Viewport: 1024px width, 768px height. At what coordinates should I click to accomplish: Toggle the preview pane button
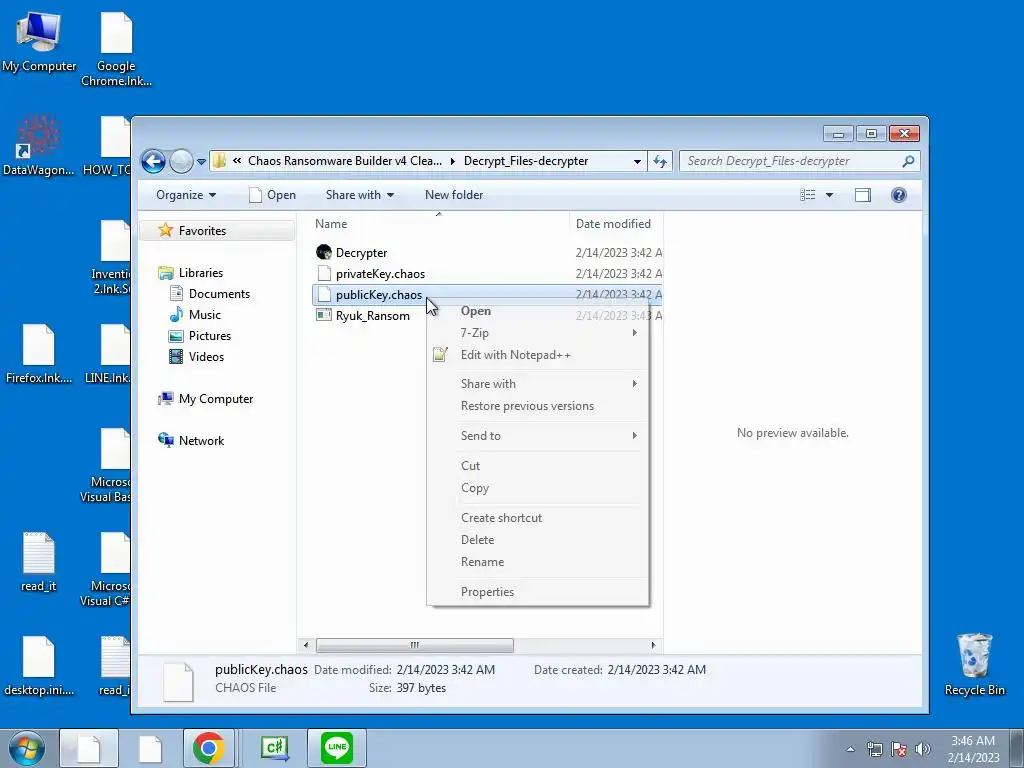863,195
